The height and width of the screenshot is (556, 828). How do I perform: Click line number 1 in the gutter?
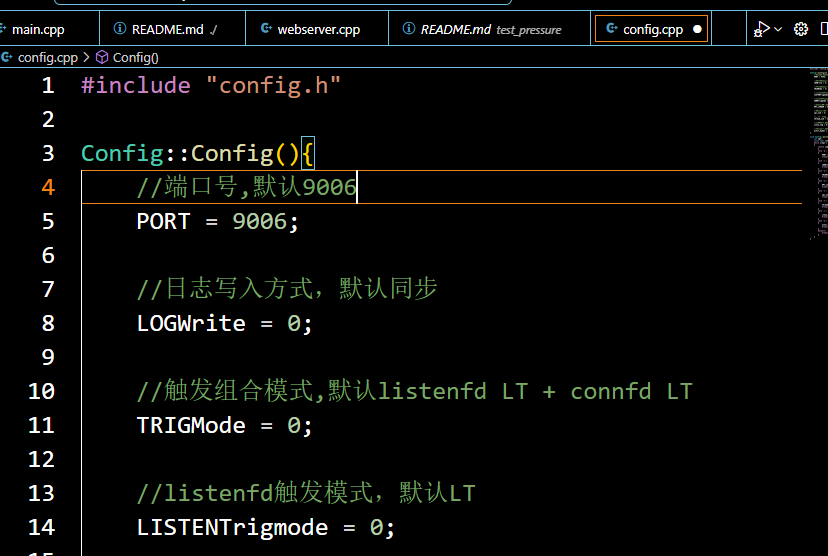tap(48, 86)
